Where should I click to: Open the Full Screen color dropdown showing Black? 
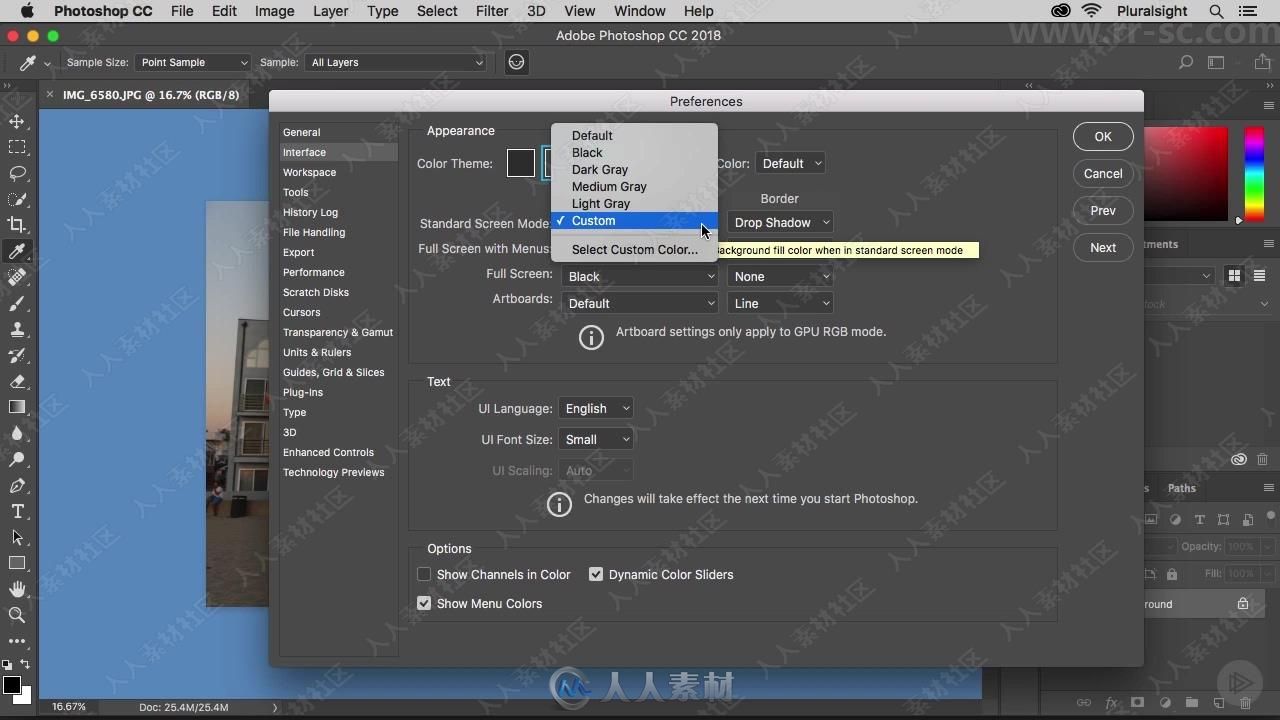[x=639, y=276]
